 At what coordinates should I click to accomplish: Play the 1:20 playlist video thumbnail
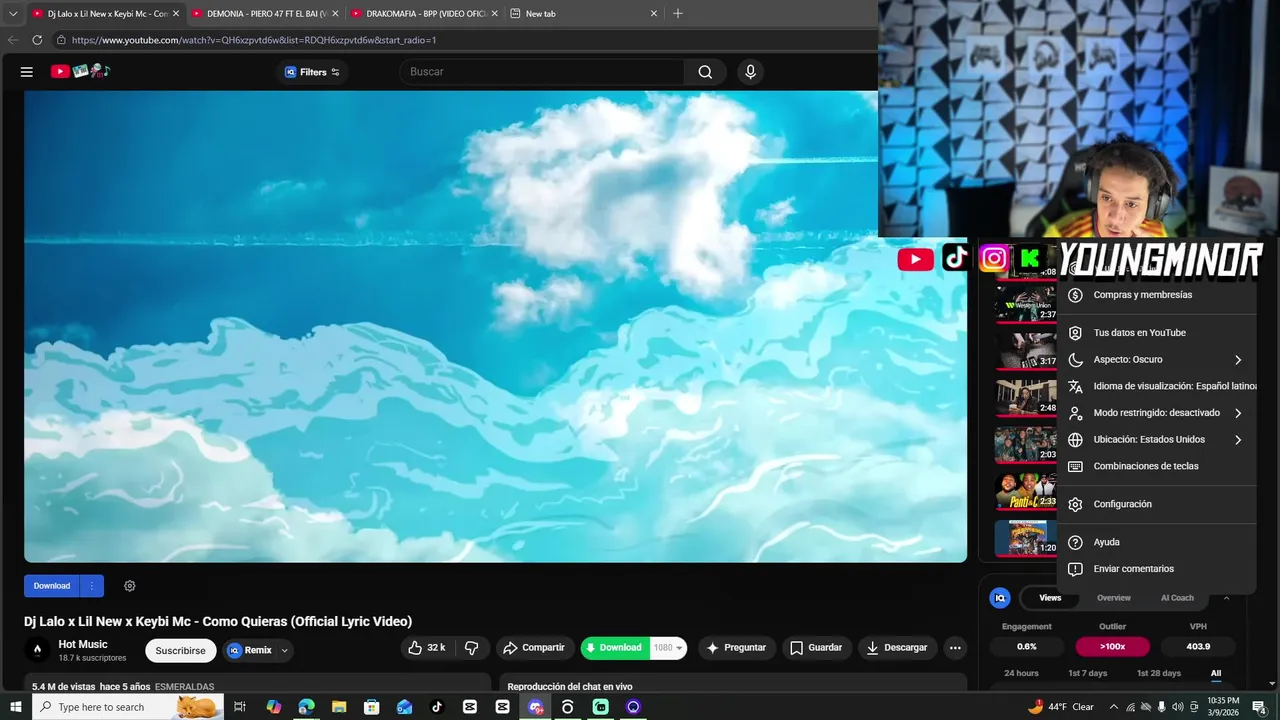tap(1026, 537)
